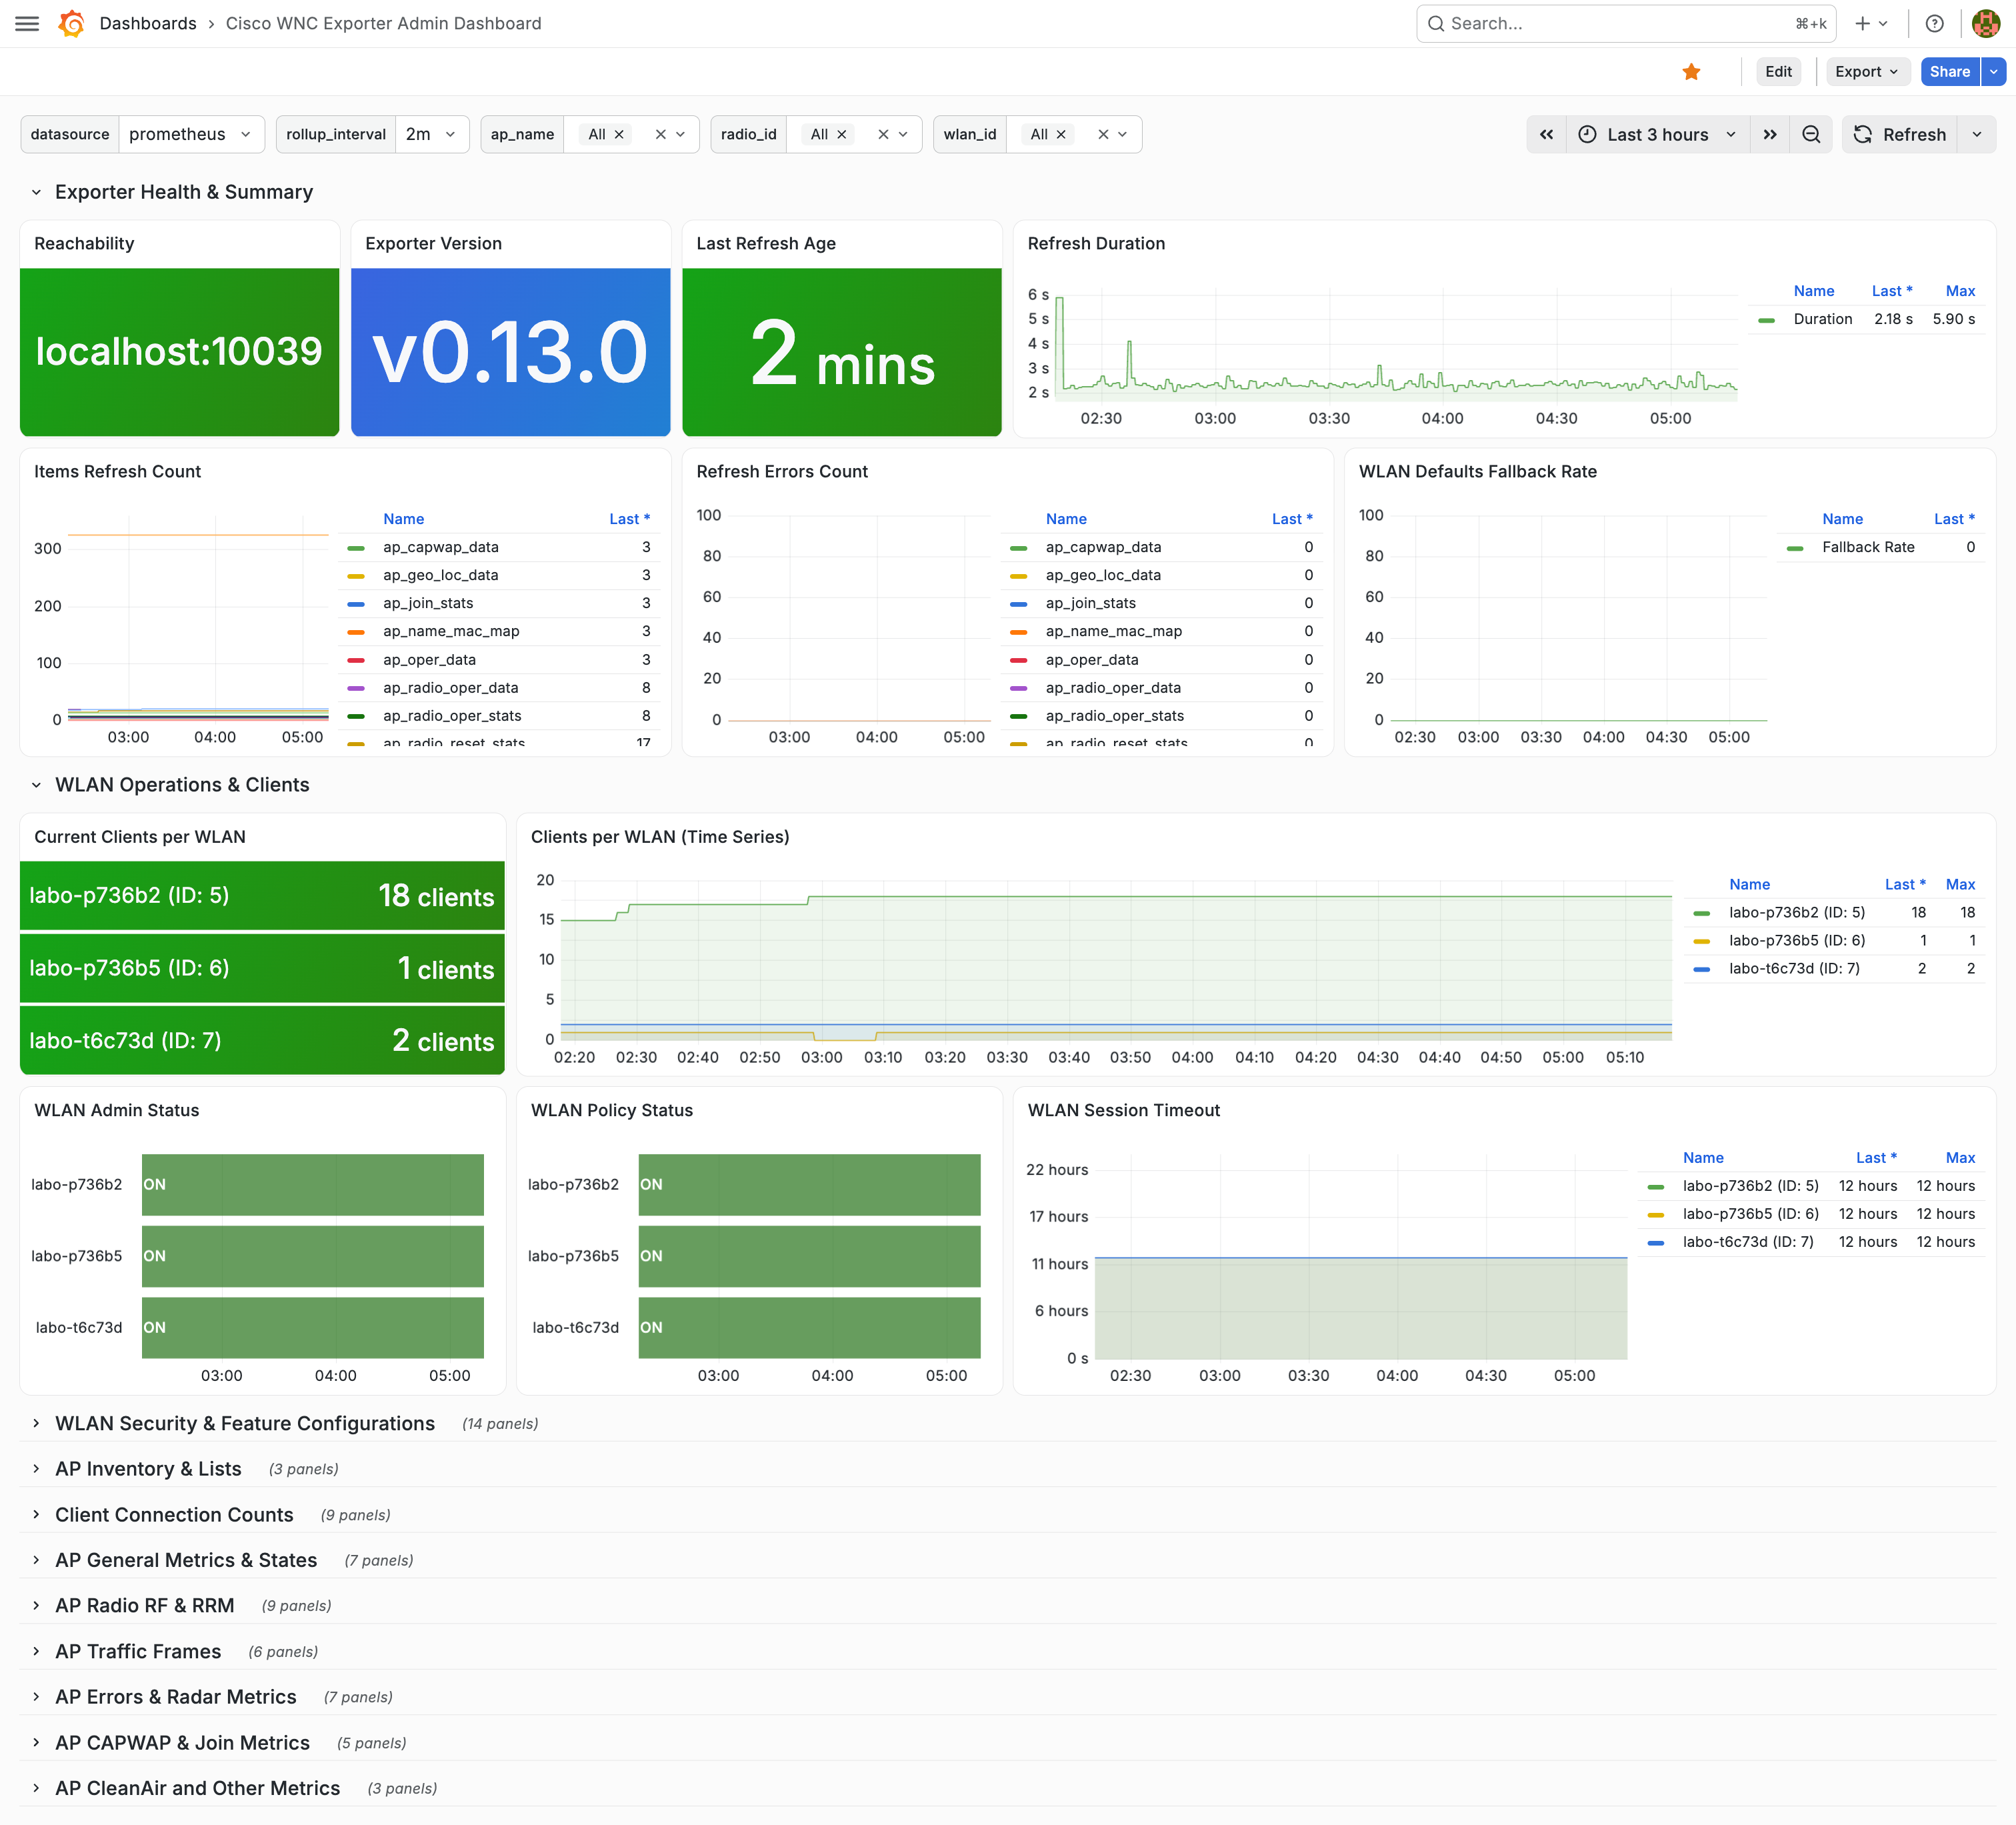This screenshot has height=1825, width=2016.
Task: Toggle labo-p736b5 in WLAN Session Timeout legend
Action: 1750,1214
